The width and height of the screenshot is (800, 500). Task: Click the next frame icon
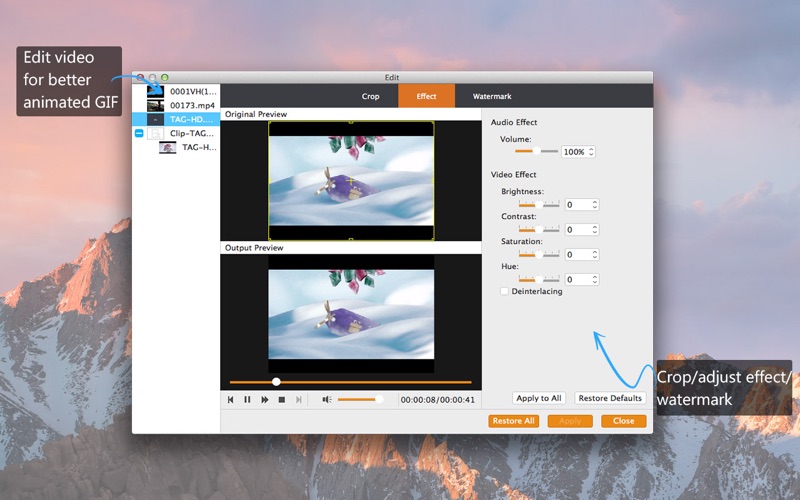(300, 399)
